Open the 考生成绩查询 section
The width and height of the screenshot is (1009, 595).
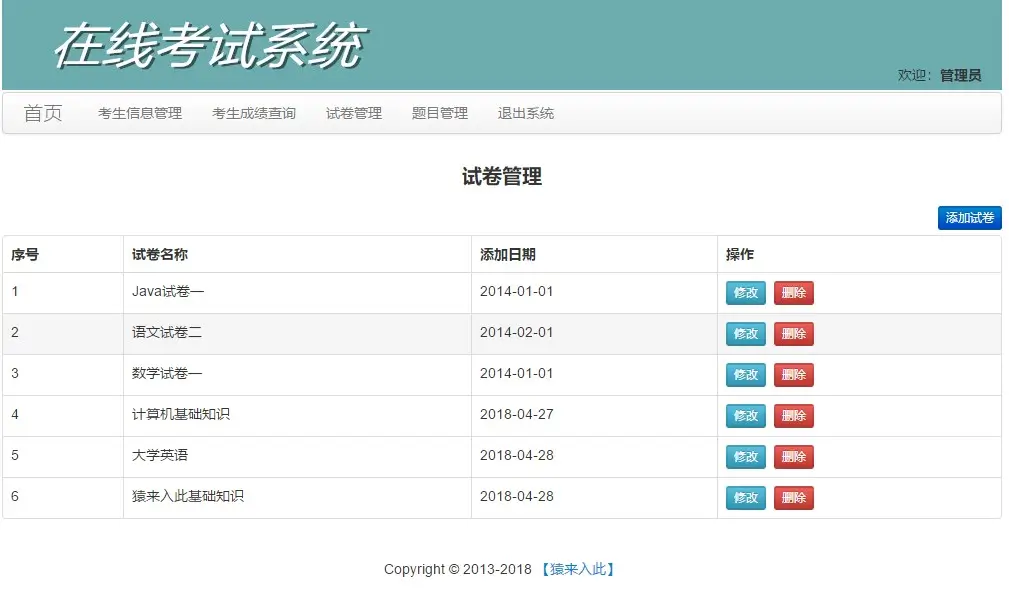[253, 113]
